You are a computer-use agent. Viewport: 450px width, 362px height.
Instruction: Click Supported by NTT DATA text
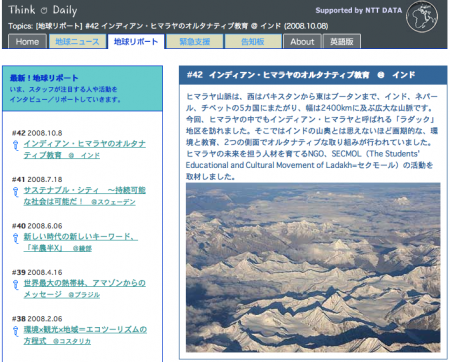click(359, 10)
